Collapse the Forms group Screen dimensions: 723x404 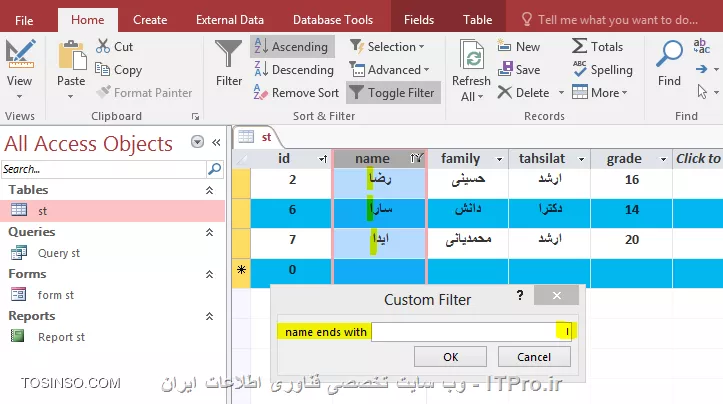pyautogui.click(x=209, y=274)
